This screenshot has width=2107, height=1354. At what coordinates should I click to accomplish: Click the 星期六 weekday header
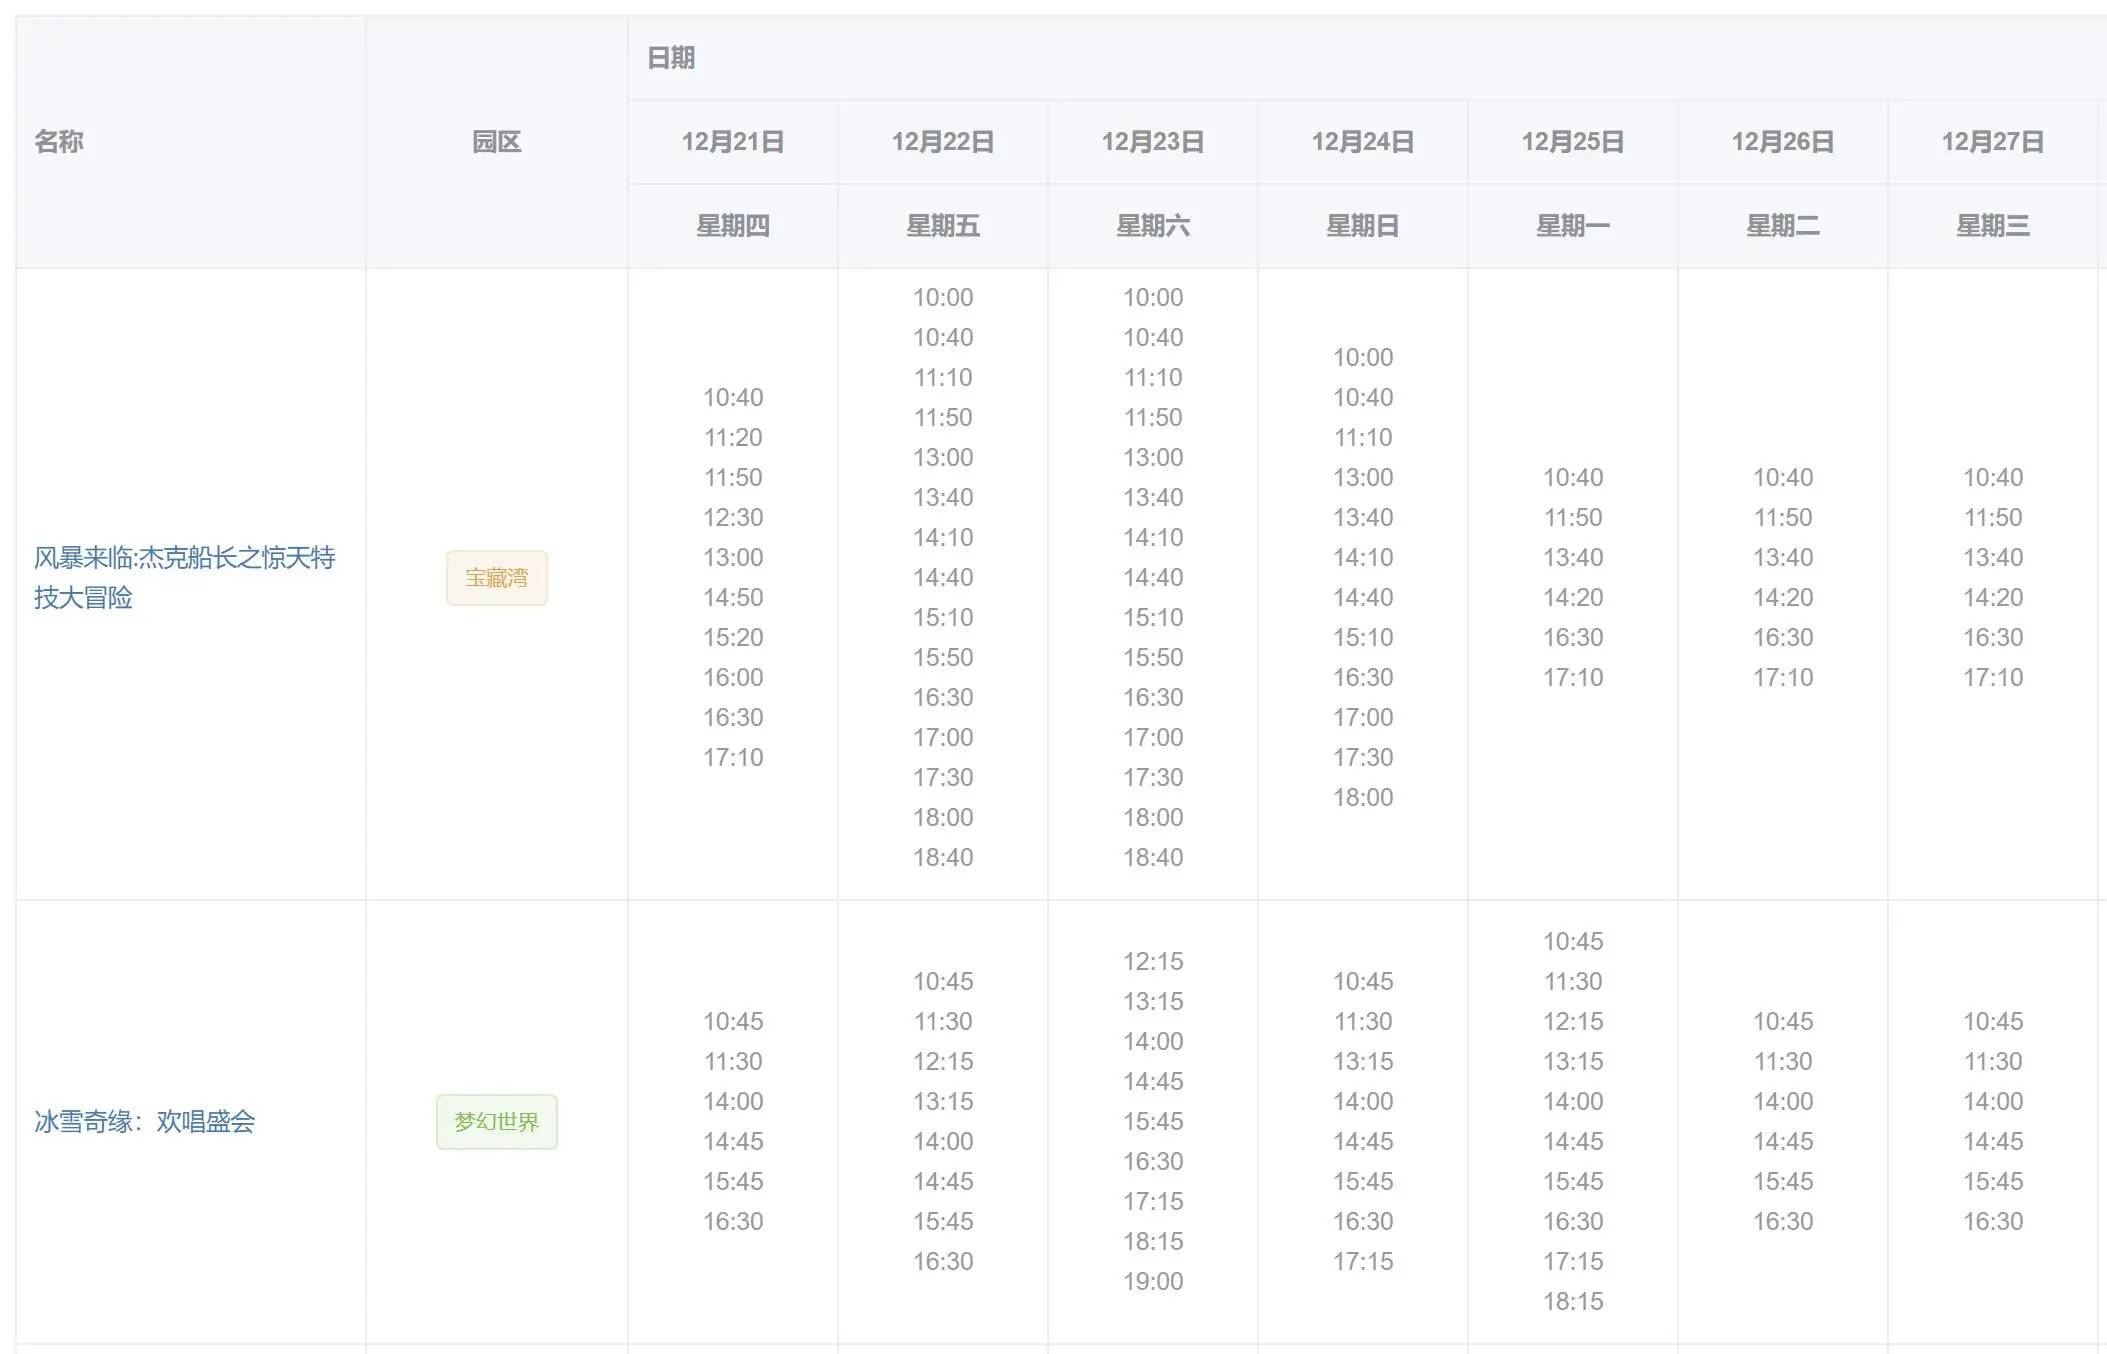(x=1152, y=226)
